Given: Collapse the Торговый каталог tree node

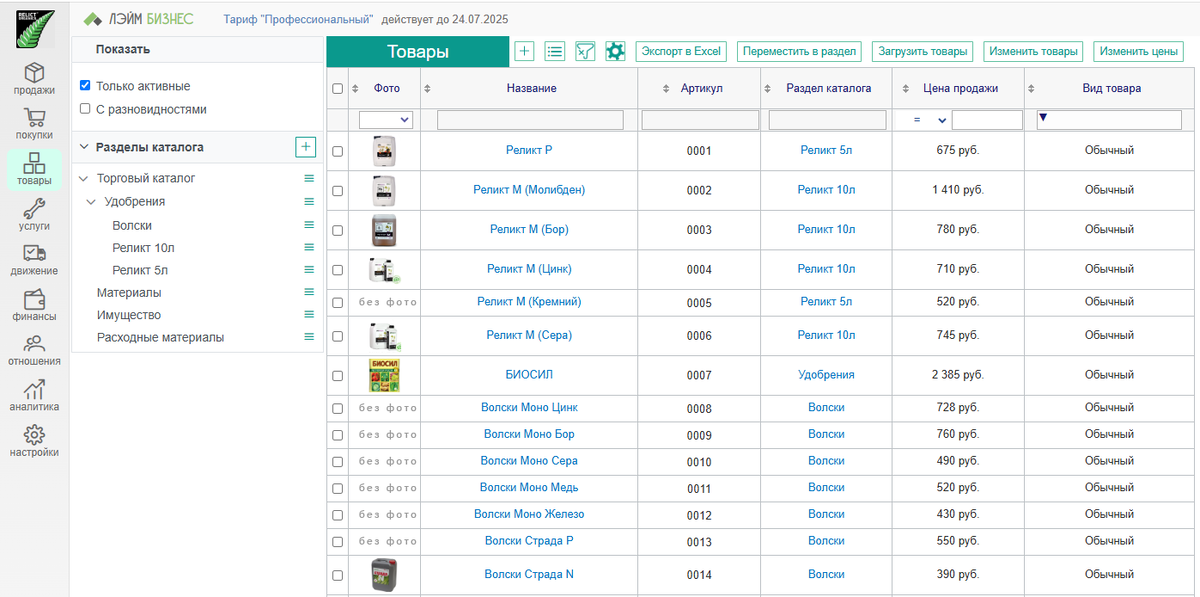Looking at the screenshot, I should pos(84,179).
